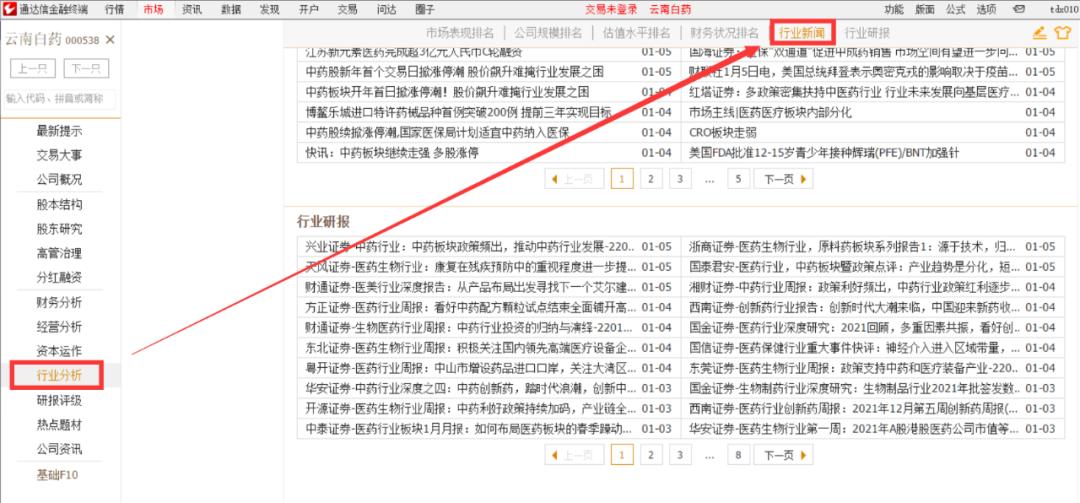Click the 云南白药 label in top bar
This screenshot has width=1080, height=503.
click(670, 9)
